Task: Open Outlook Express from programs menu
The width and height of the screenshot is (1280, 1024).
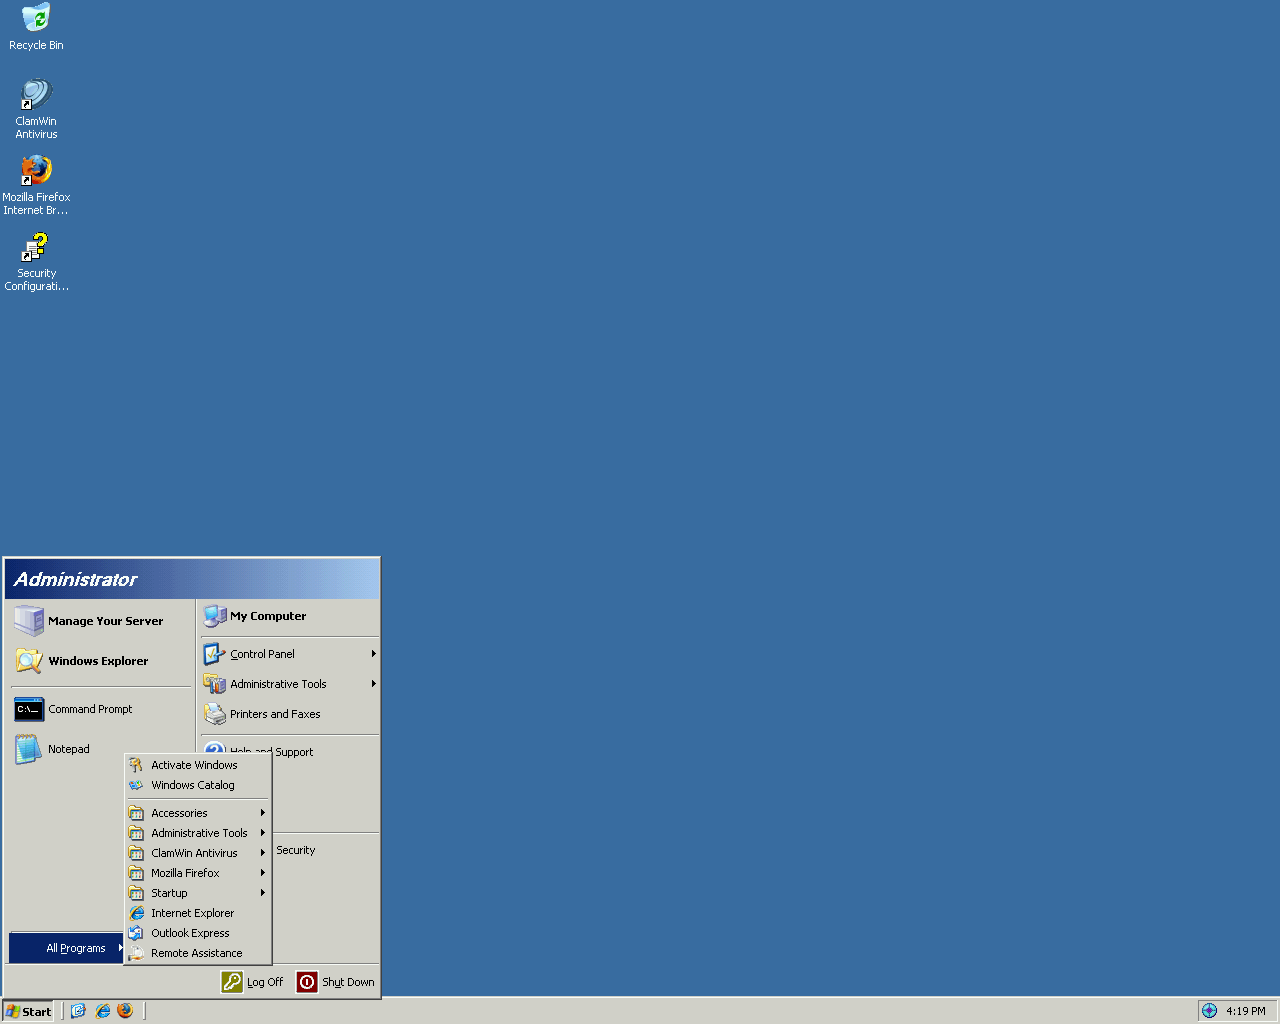Action: (190, 933)
